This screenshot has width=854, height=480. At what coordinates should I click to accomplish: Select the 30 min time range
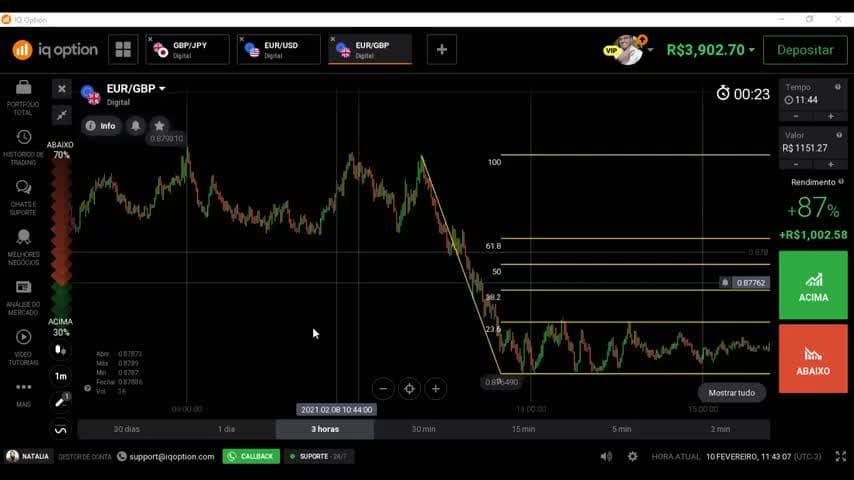(424, 429)
